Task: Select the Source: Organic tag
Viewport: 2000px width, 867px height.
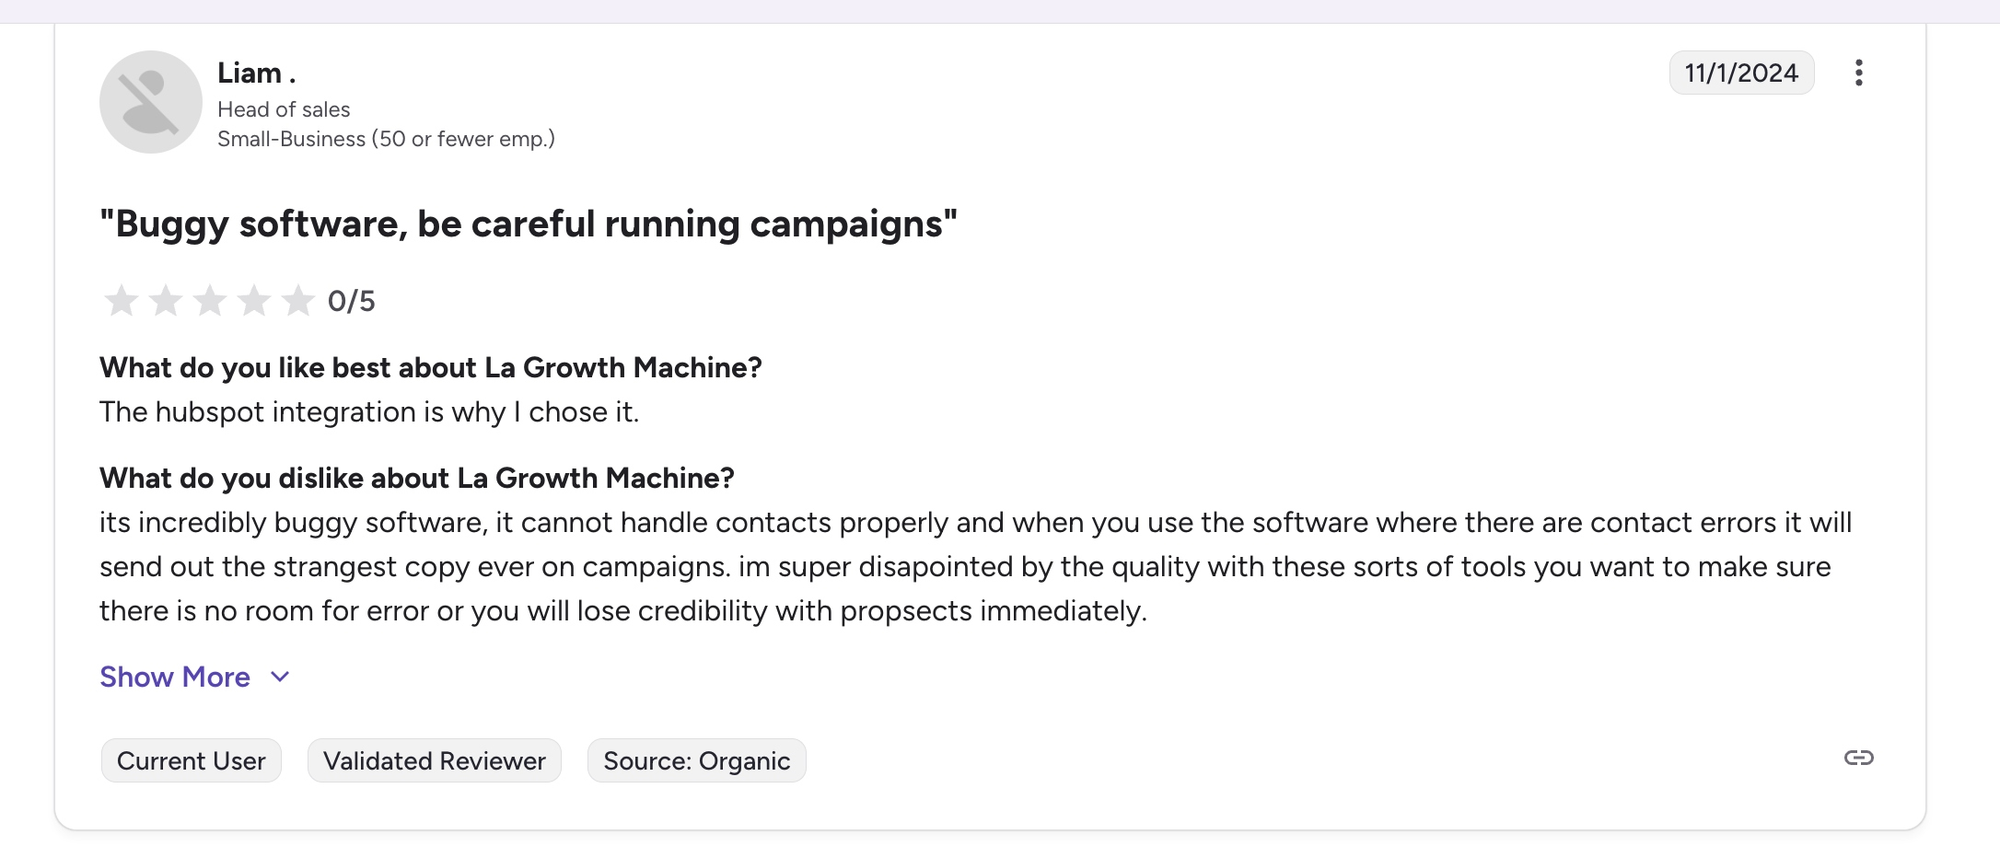Action: click(x=696, y=761)
